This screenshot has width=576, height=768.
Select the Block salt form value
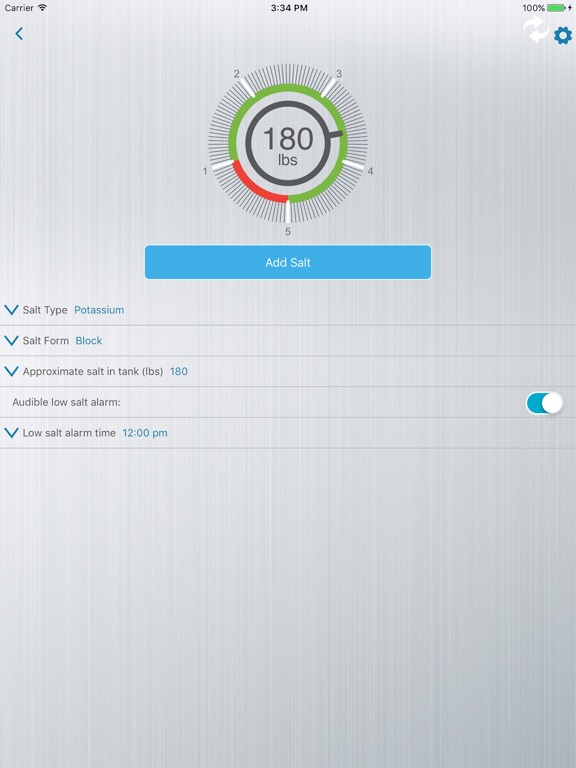click(89, 341)
